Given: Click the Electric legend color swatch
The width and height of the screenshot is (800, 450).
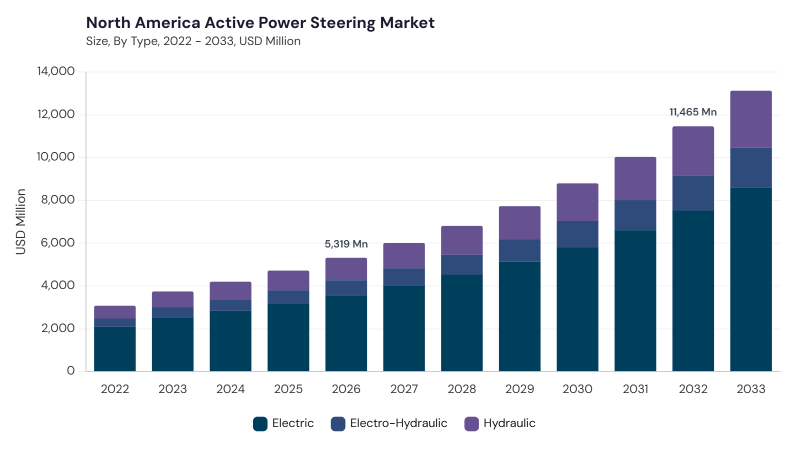Looking at the screenshot, I should click(x=260, y=424).
